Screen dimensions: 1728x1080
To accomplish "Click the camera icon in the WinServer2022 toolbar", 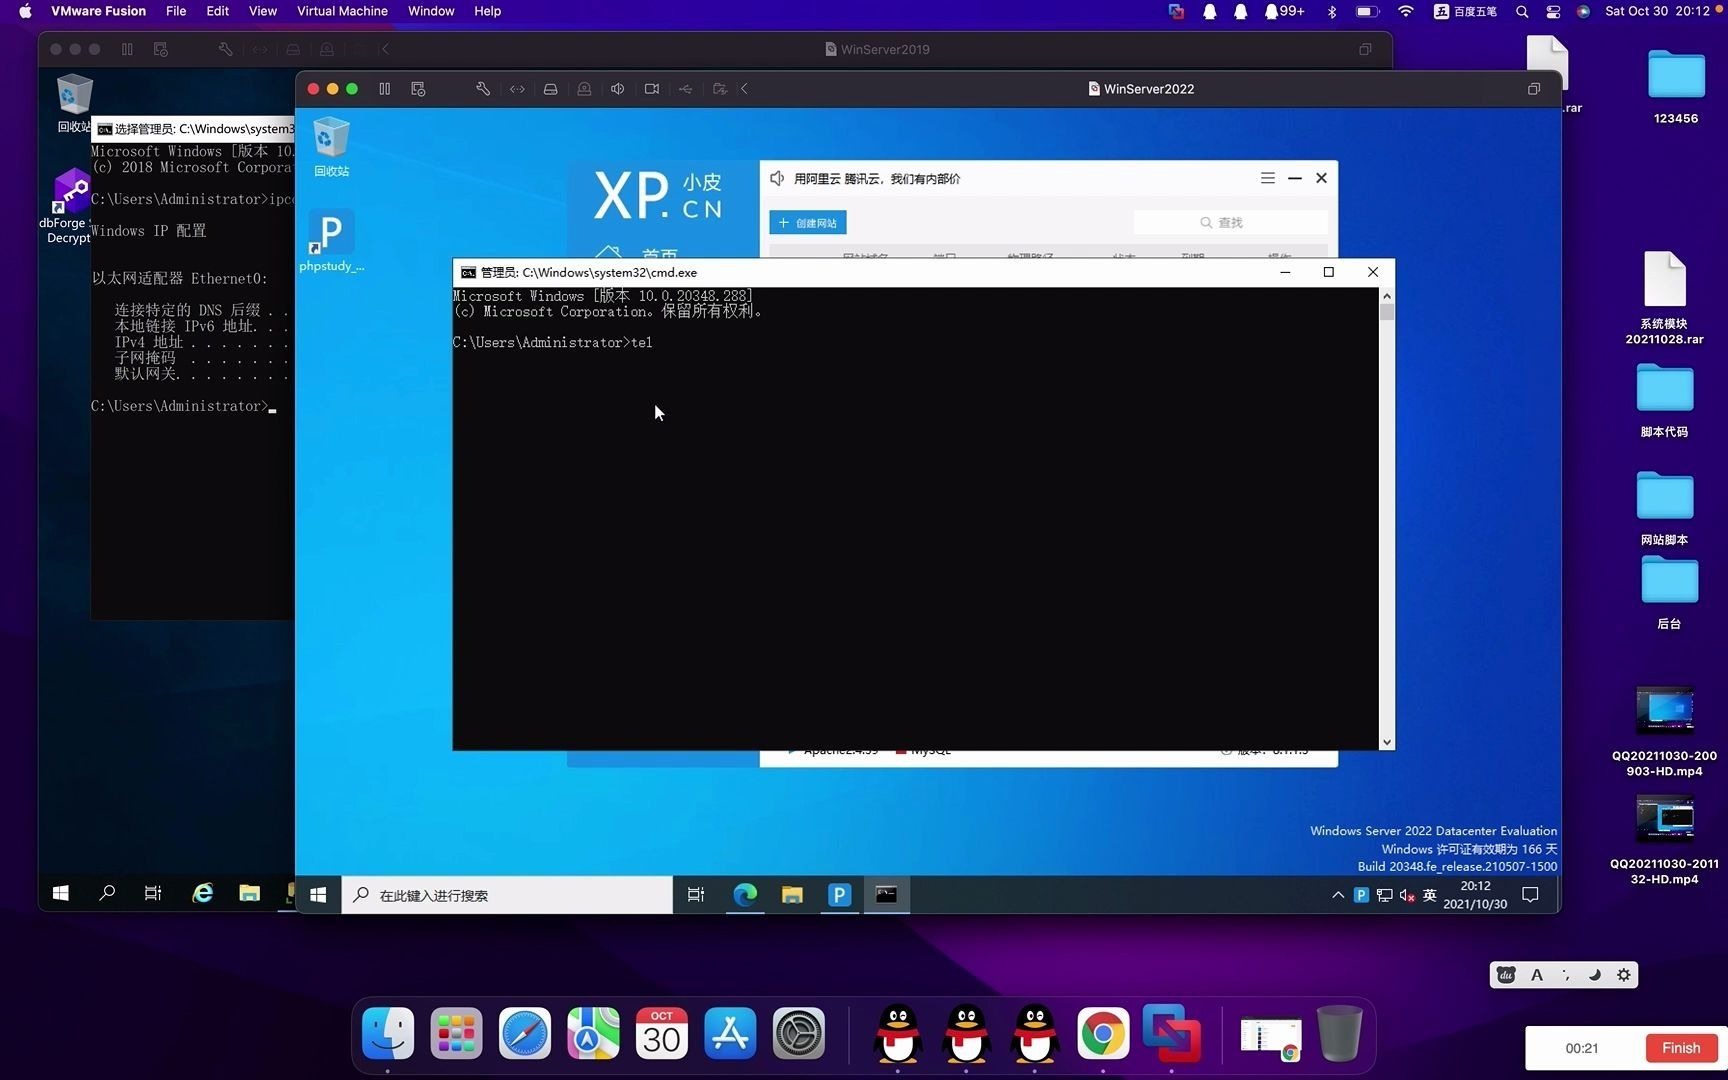I will pyautogui.click(x=652, y=89).
